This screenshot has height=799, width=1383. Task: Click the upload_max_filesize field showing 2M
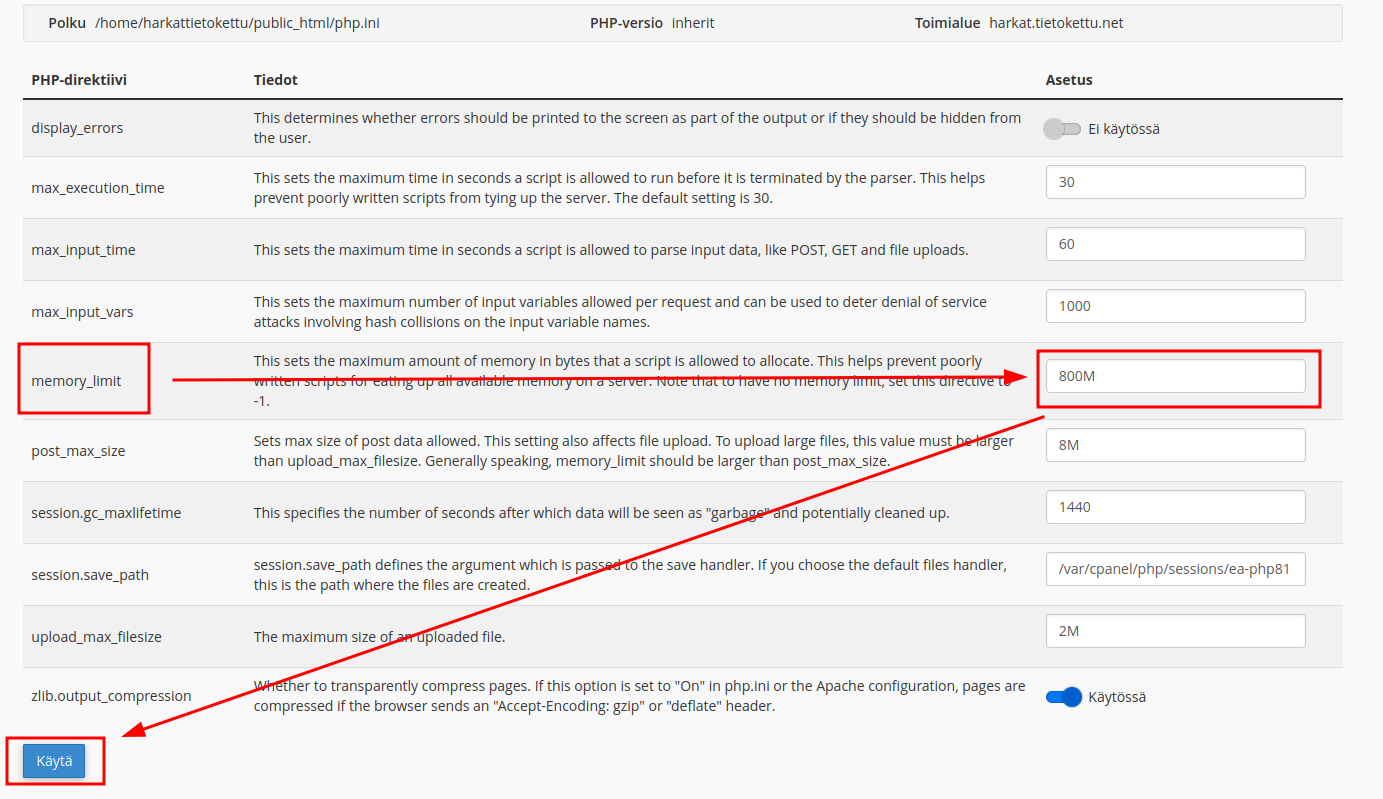click(x=1175, y=631)
